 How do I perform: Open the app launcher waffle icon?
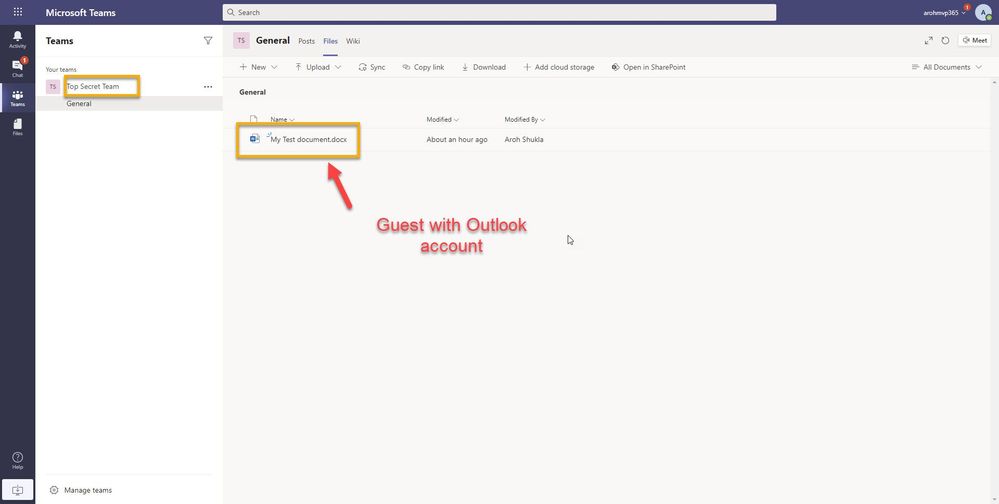[18, 12]
